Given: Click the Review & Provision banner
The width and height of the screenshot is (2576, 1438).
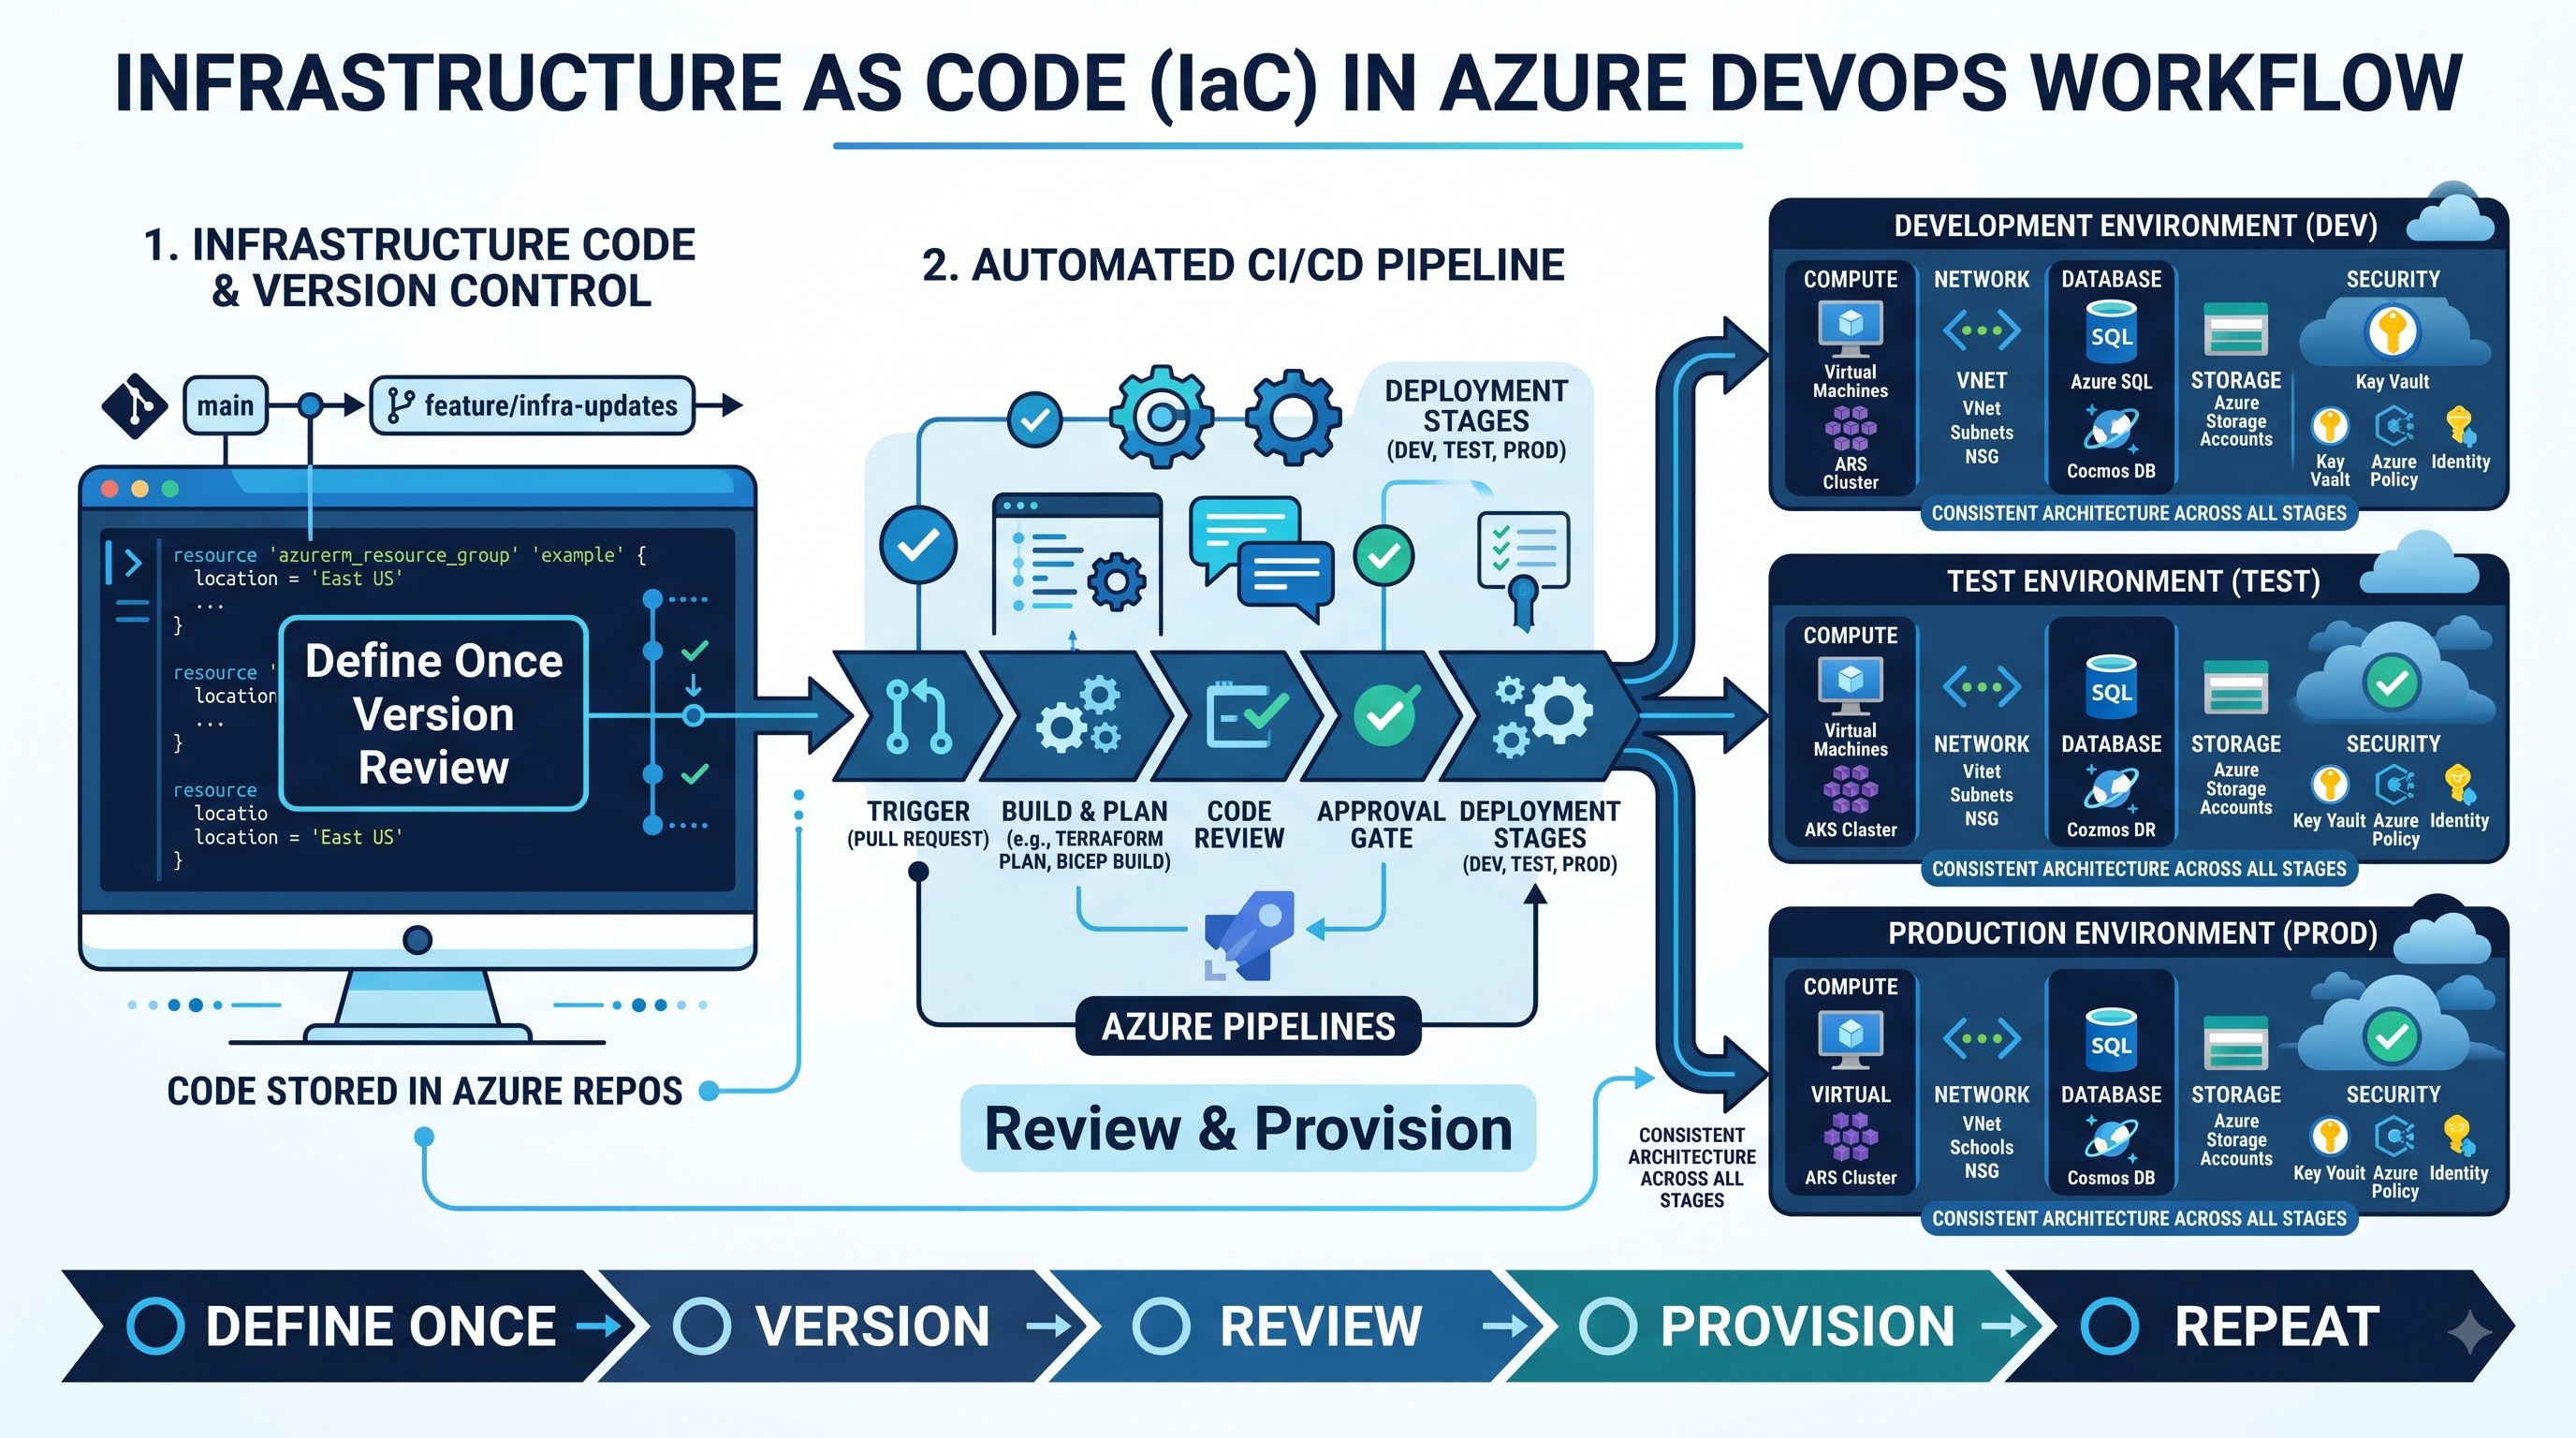Looking at the screenshot, I should [1248, 1128].
